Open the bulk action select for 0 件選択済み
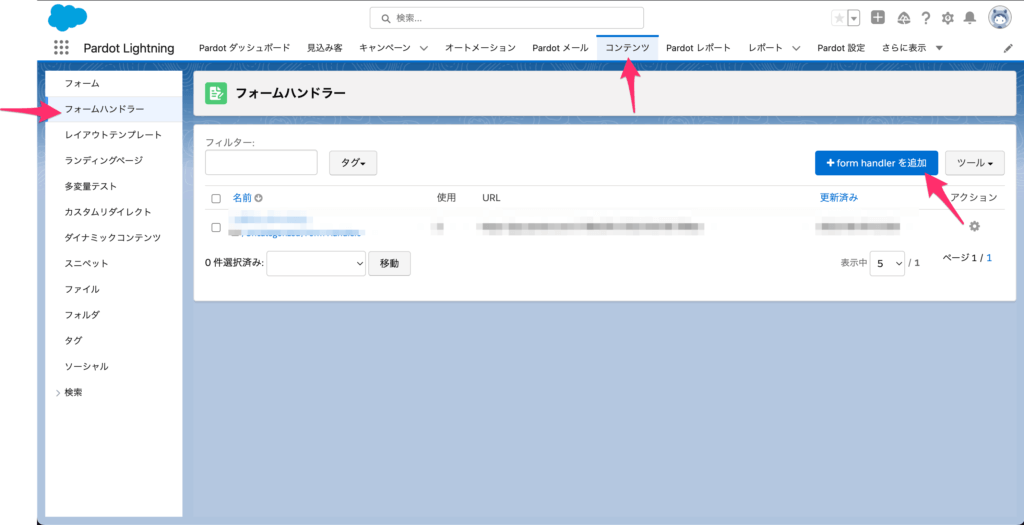 pos(316,263)
